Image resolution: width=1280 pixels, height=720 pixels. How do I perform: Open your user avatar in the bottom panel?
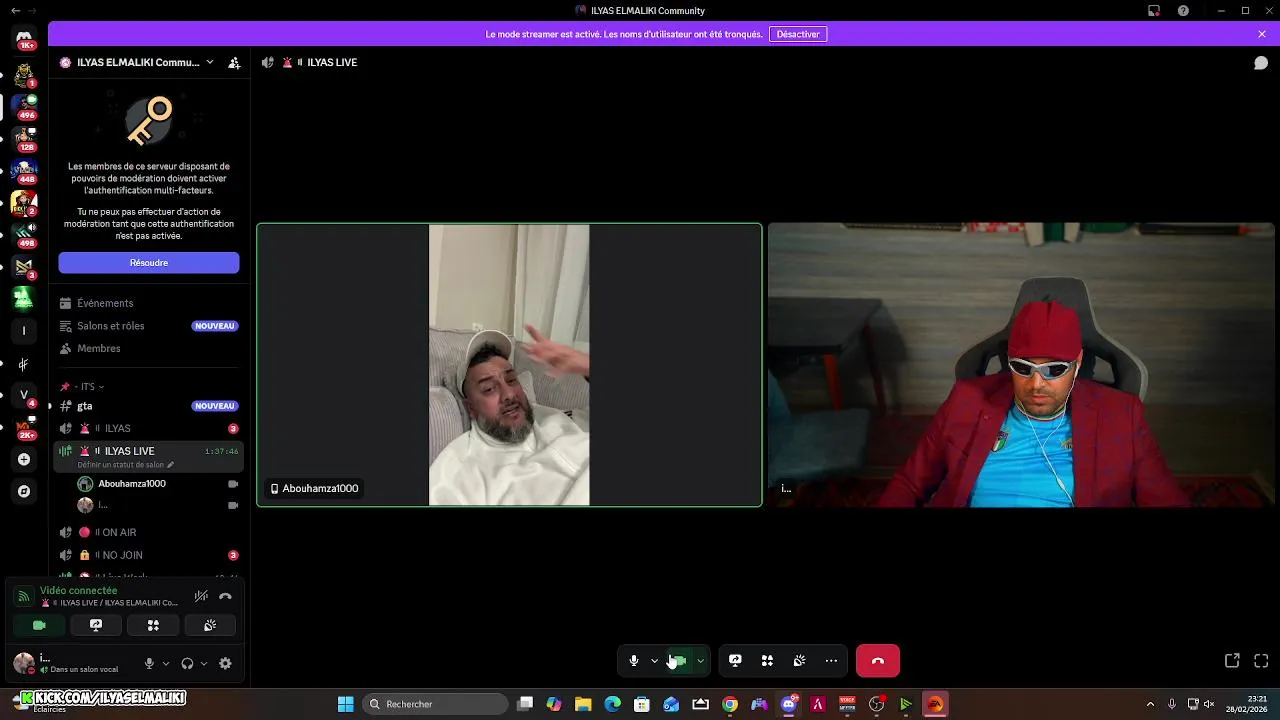coord(24,663)
